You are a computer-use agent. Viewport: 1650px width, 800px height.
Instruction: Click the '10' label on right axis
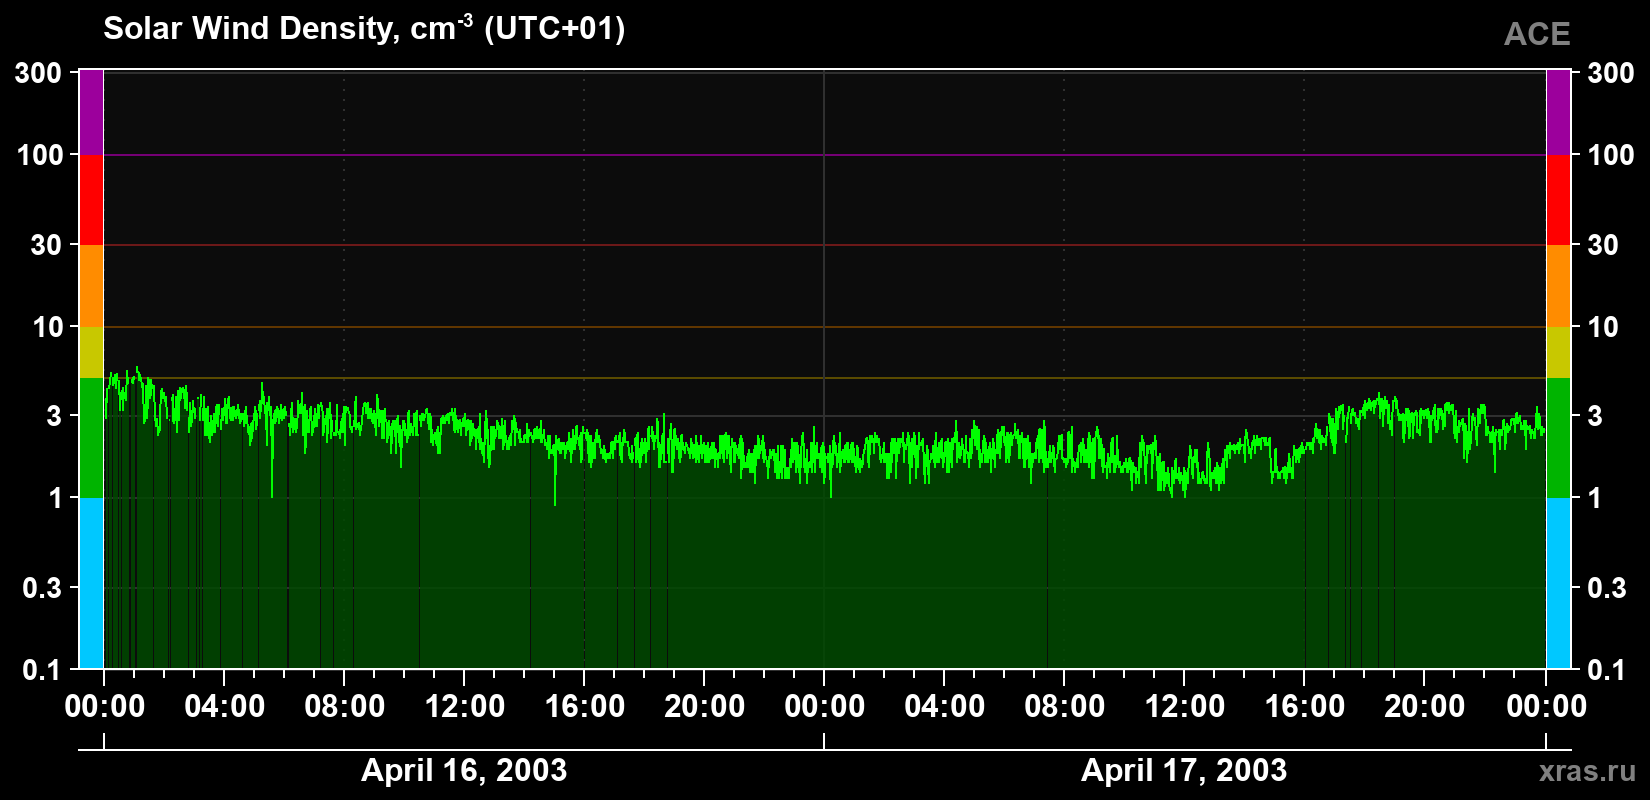pyautogui.click(x=1603, y=327)
